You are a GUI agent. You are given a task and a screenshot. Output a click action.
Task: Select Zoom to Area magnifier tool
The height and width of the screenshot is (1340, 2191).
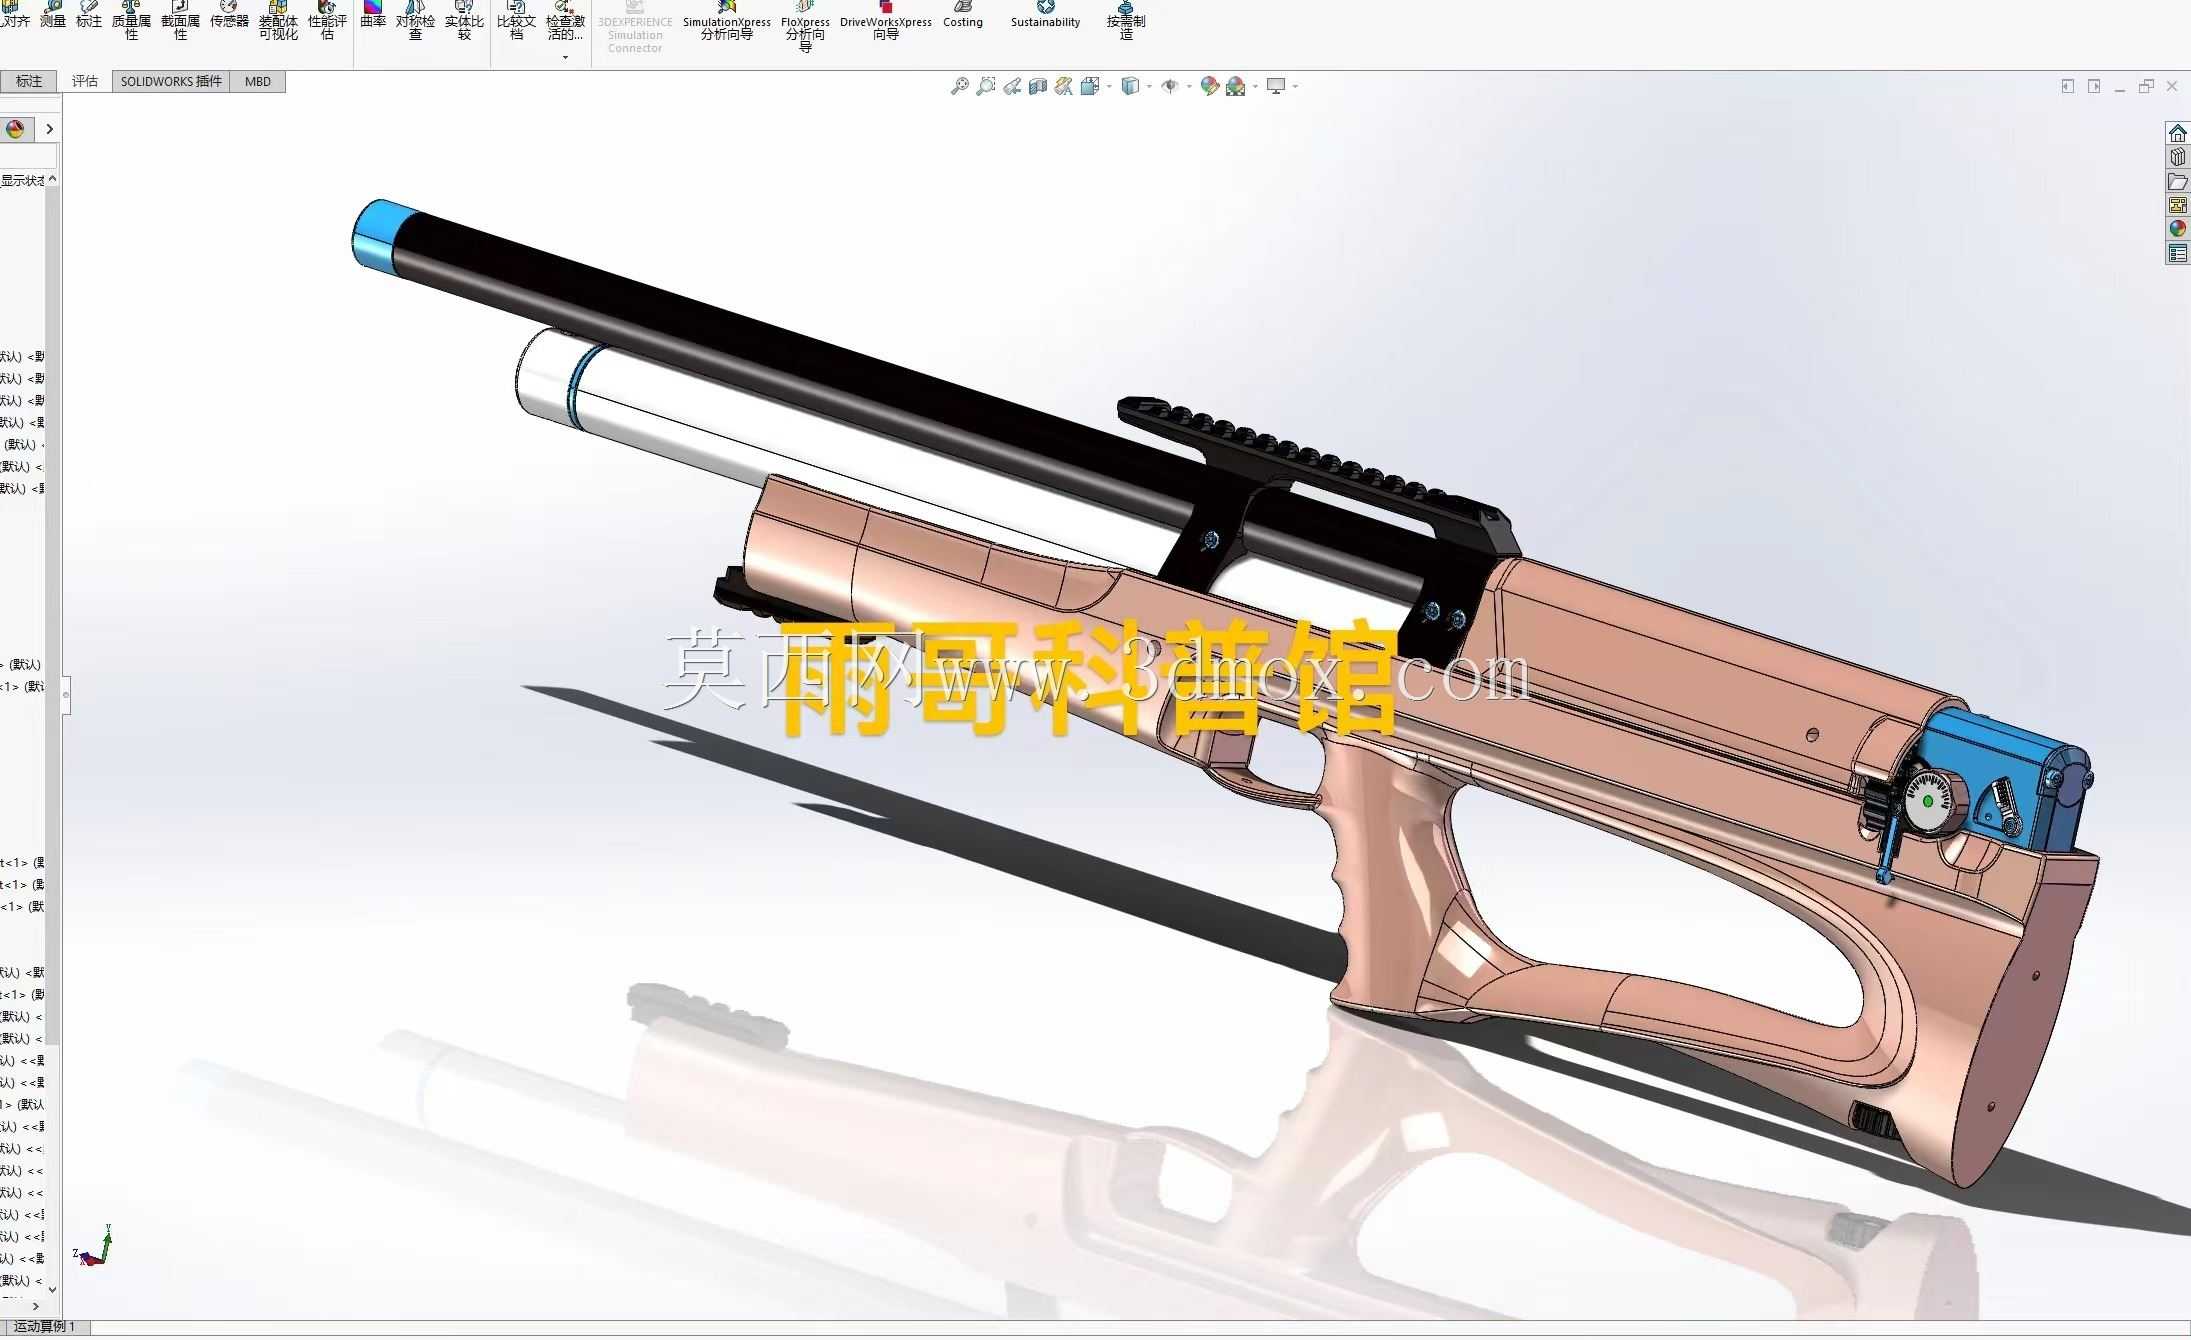(986, 86)
